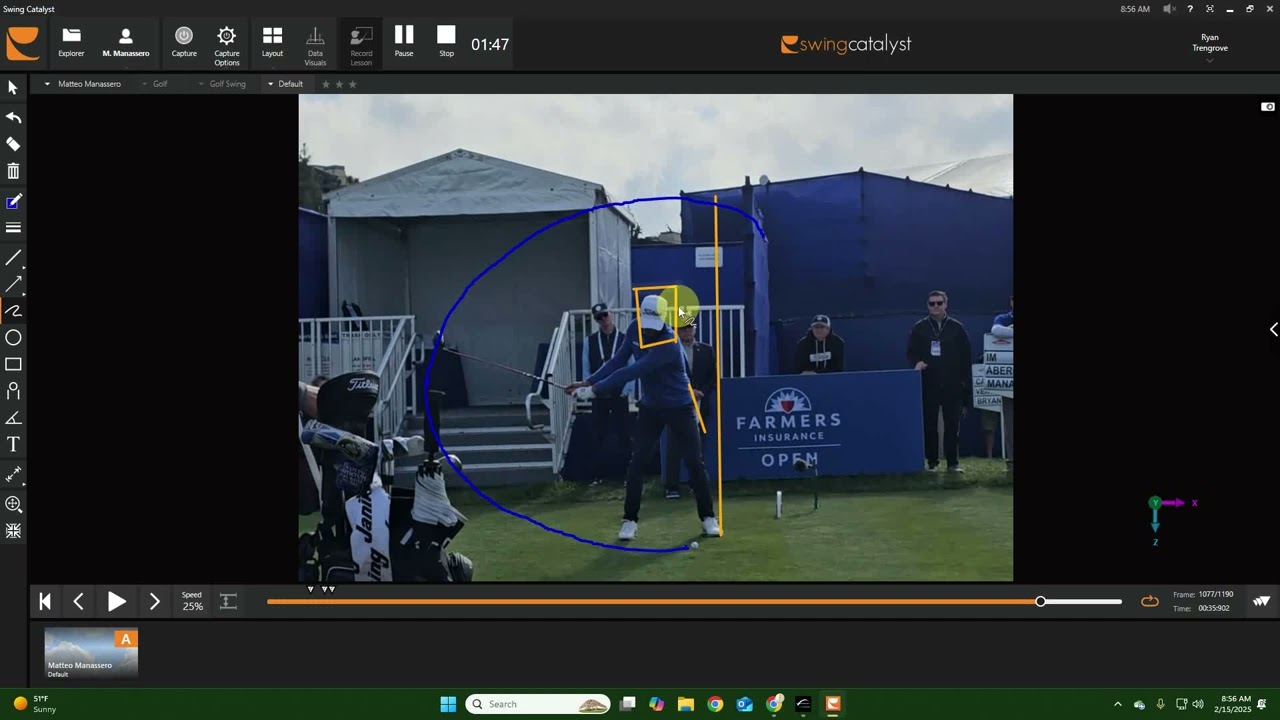Undo the last drawing action
The height and width of the screenshot is (720, 1280).
(x=13, y=117)
